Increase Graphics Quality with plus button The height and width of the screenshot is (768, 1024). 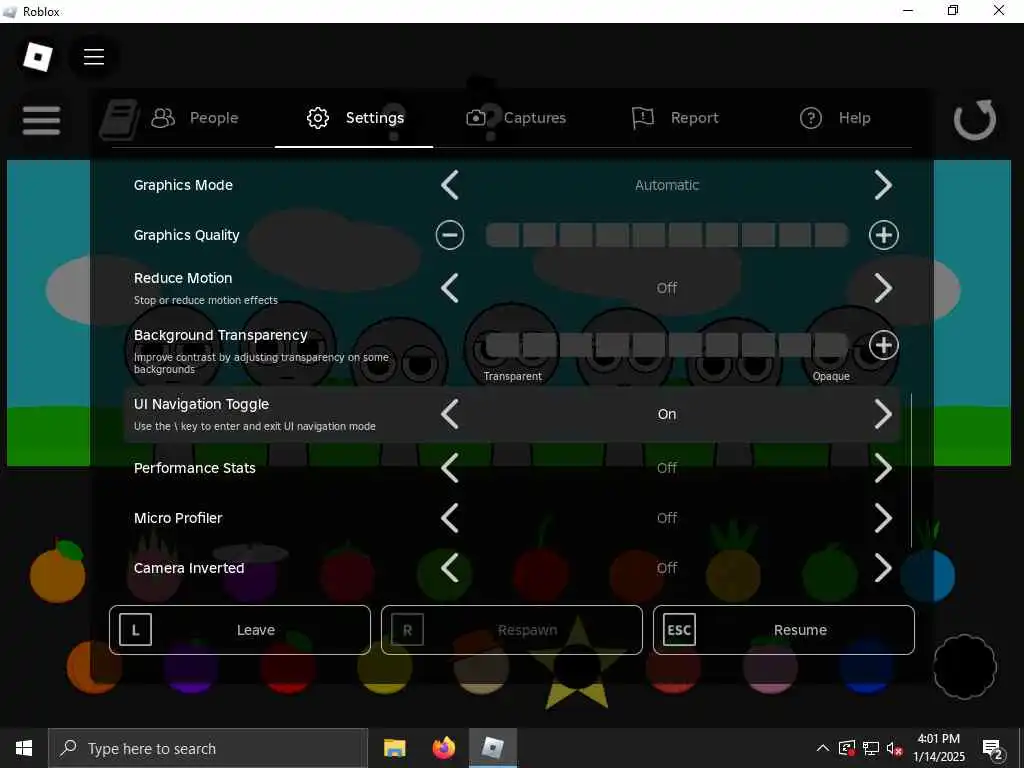click(884, 235)
